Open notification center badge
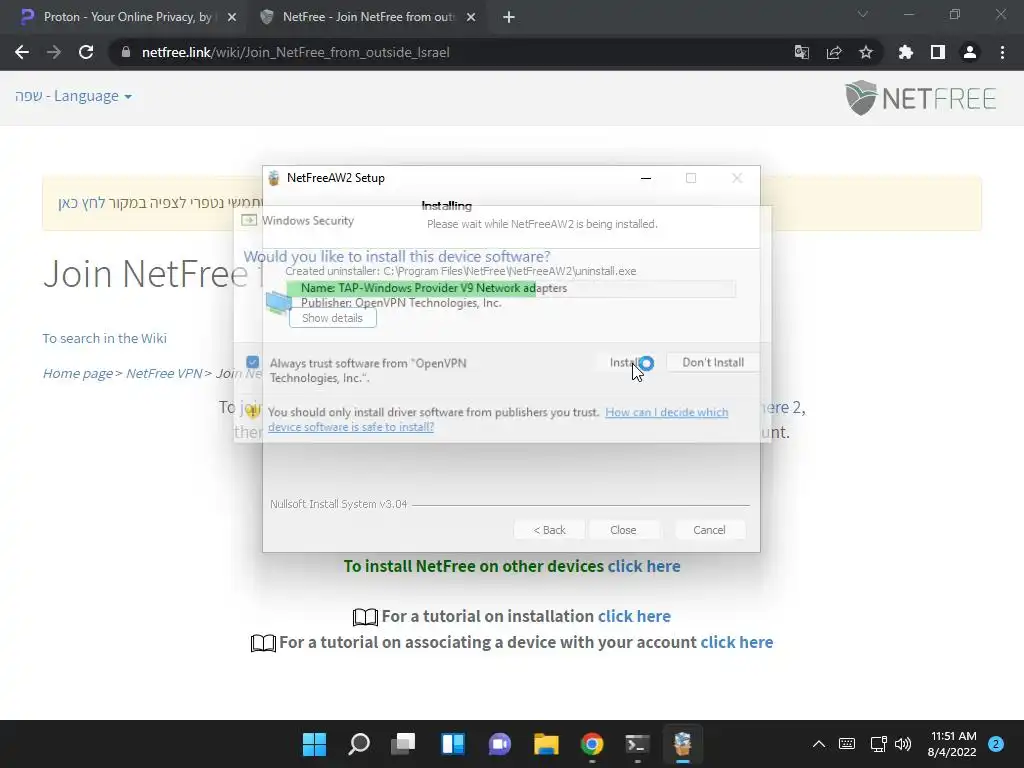Screen dimensions: 1024x768 996,744
